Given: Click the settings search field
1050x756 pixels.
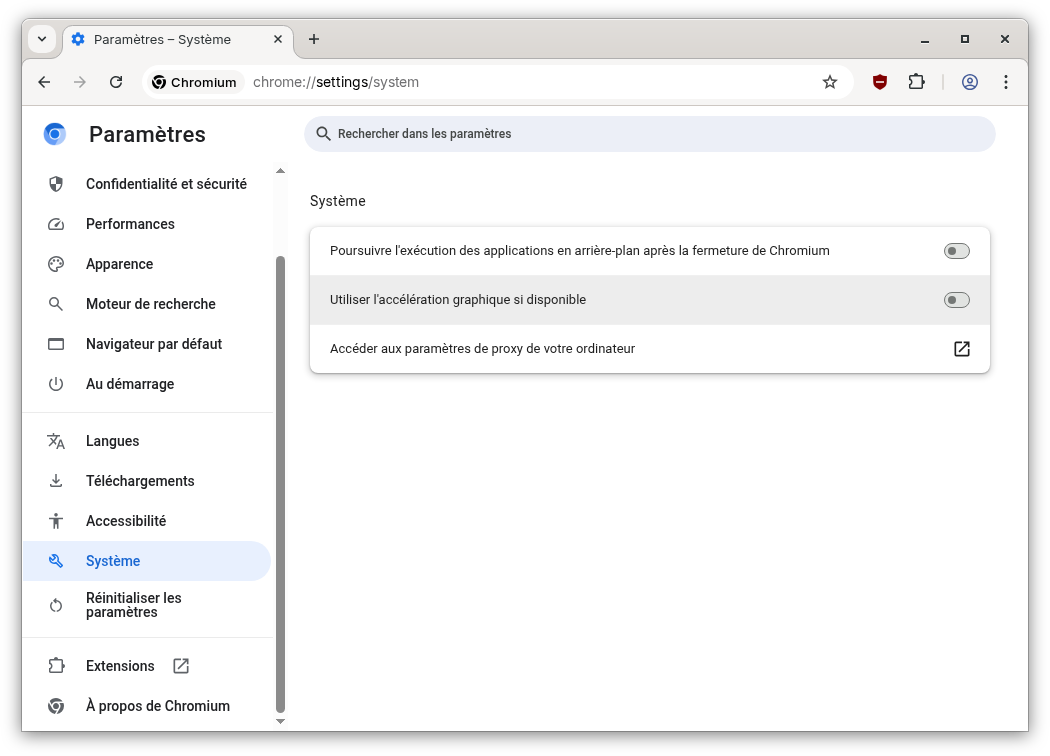Looking at the screenshot, I should coord(650,134).
